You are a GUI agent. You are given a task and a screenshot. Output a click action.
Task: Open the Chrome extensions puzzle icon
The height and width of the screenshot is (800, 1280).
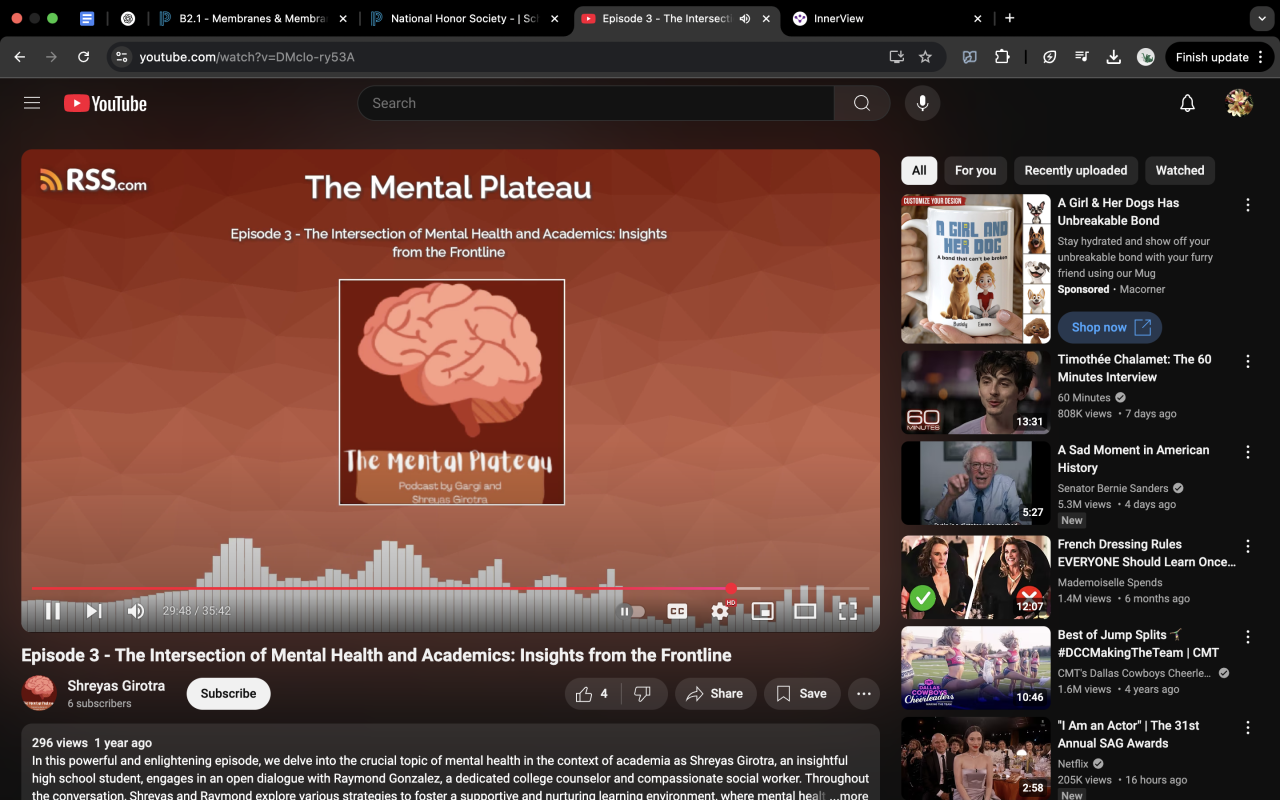(1002, 57)
